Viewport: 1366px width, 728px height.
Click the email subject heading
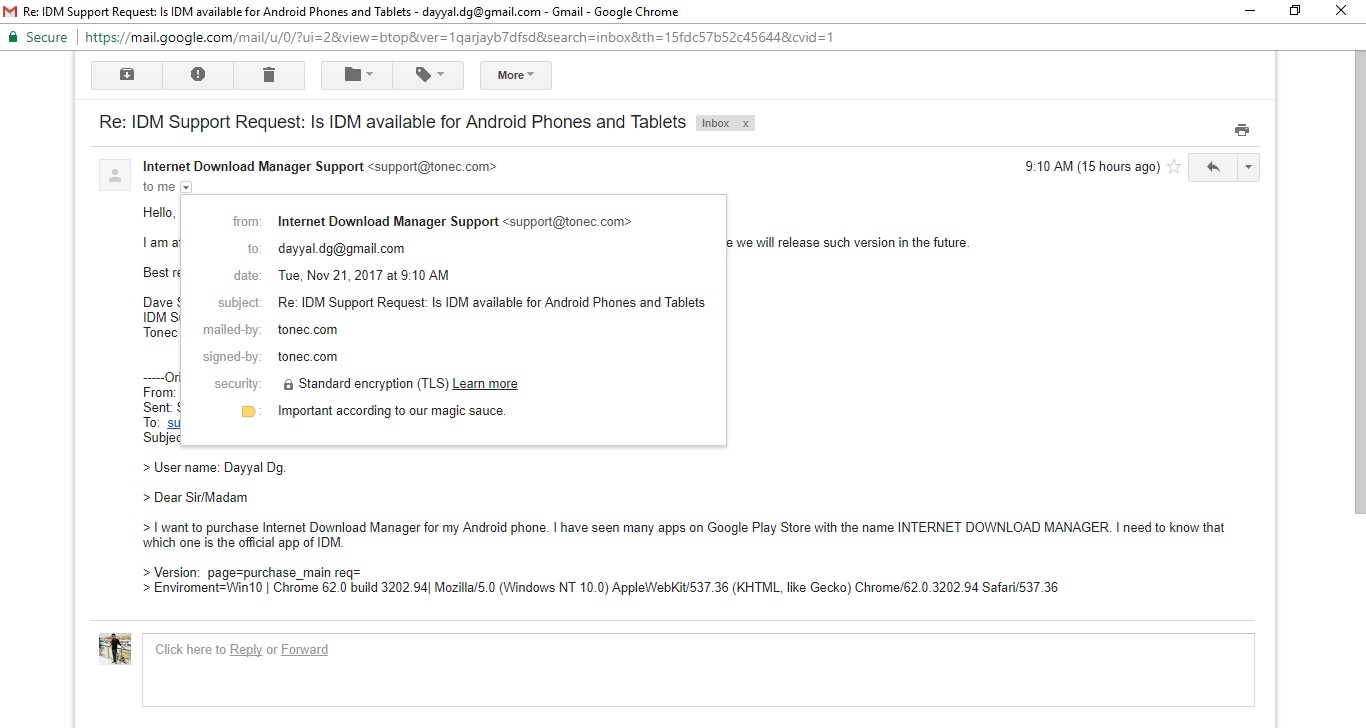[x=392, y=122]
